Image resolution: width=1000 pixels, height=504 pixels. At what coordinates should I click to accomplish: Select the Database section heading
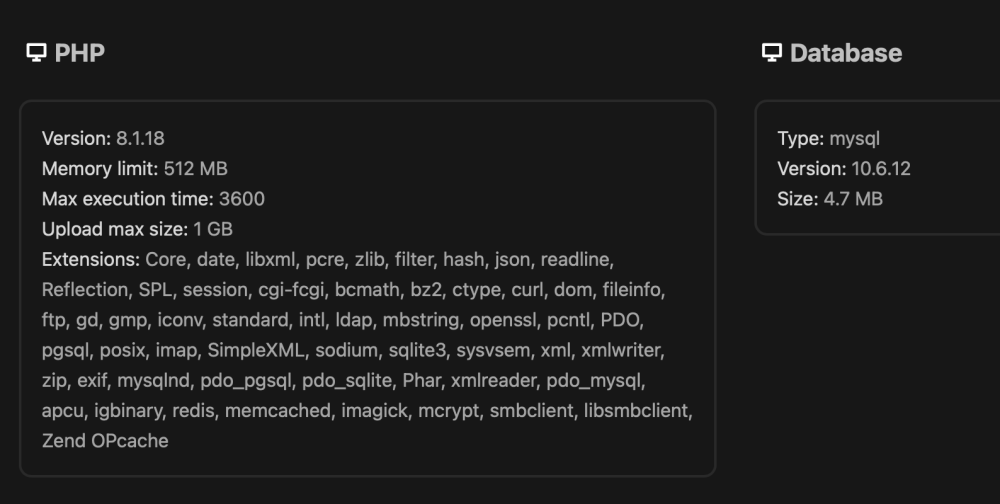tap(846, 53)
